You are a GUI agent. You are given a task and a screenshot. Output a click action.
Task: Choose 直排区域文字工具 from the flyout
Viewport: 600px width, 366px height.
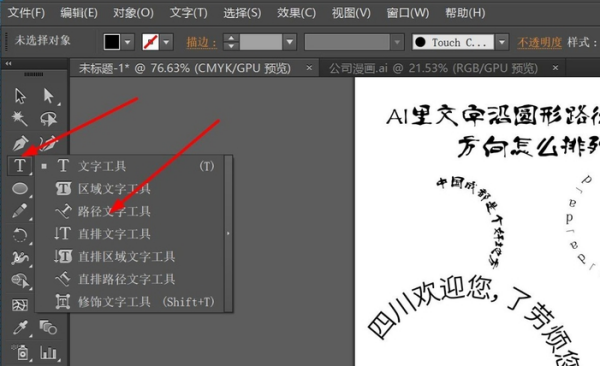pyautogui.click(x=130, y=257)
